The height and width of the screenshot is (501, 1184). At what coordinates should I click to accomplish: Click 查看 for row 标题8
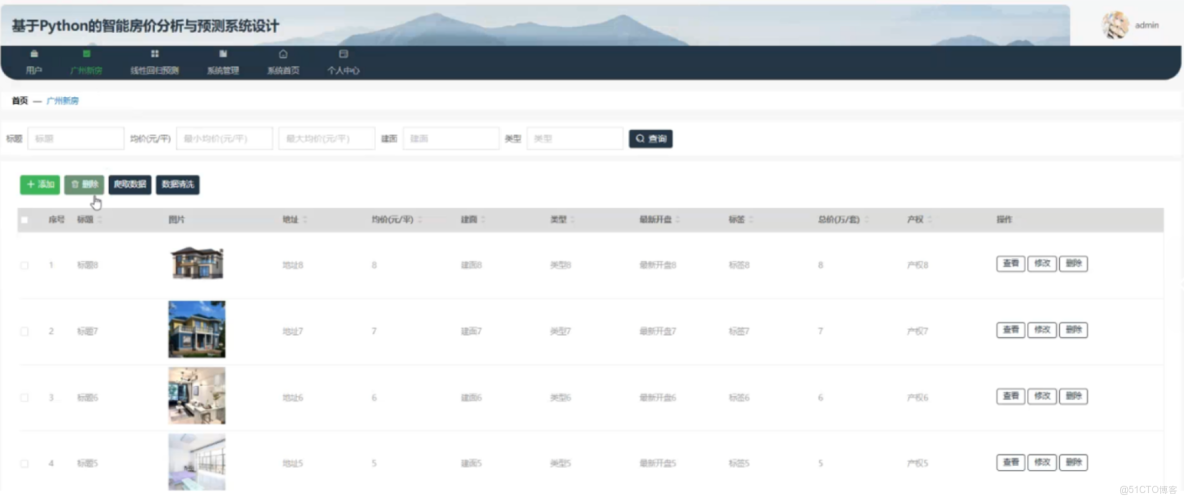click(x=1010, y=264)
